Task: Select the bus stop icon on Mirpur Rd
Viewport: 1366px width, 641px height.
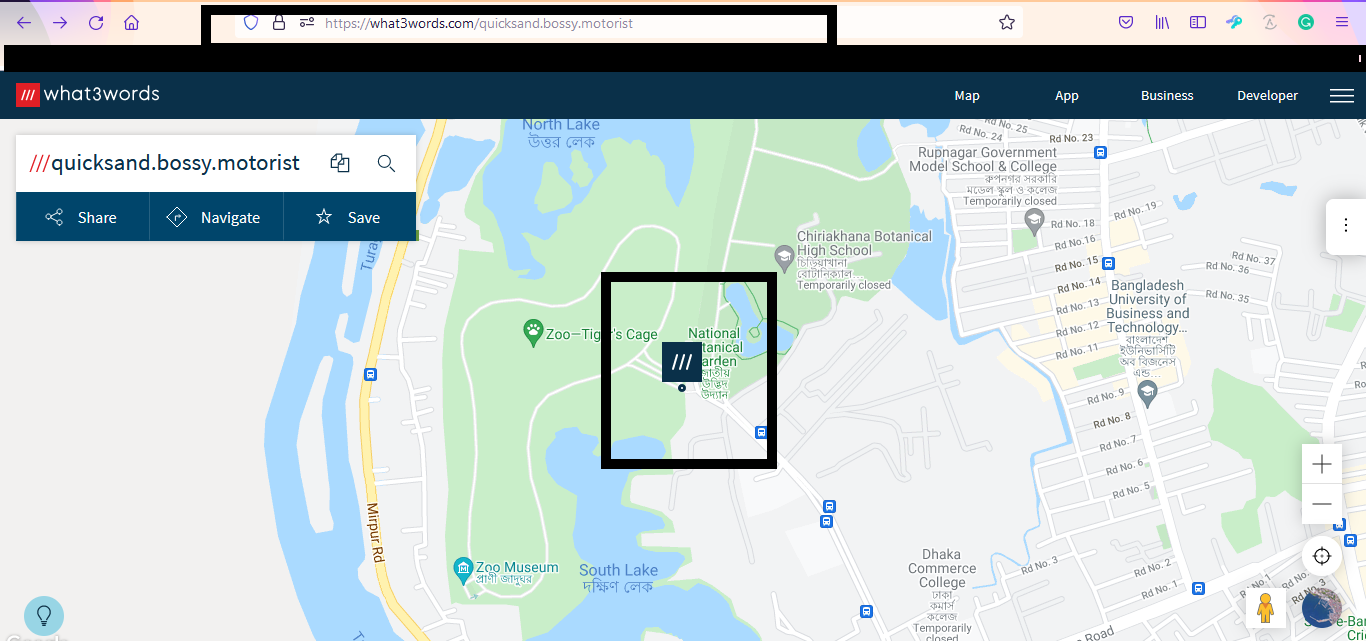Action: pyautogui.click(x=371, y=375)
